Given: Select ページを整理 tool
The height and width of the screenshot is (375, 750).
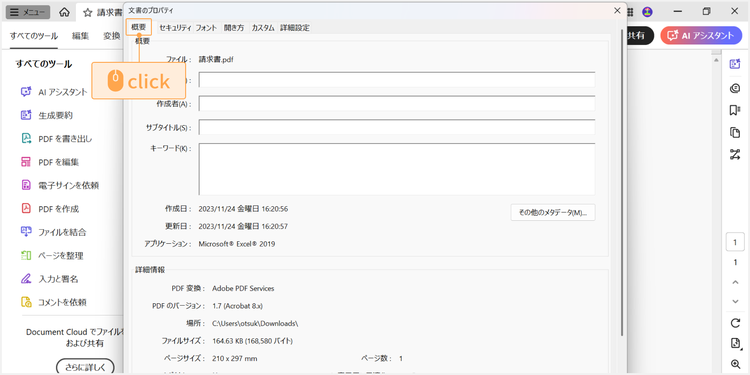Looking at the screenshot, I should point(51,255).
